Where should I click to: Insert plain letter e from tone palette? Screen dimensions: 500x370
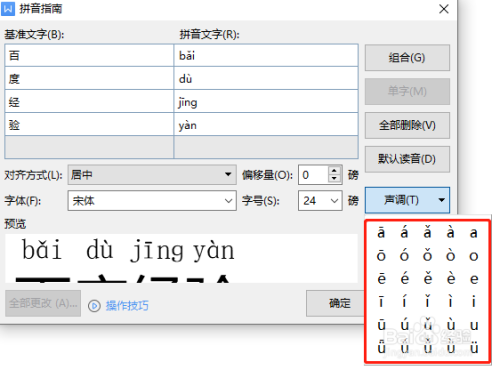point(474,279)
